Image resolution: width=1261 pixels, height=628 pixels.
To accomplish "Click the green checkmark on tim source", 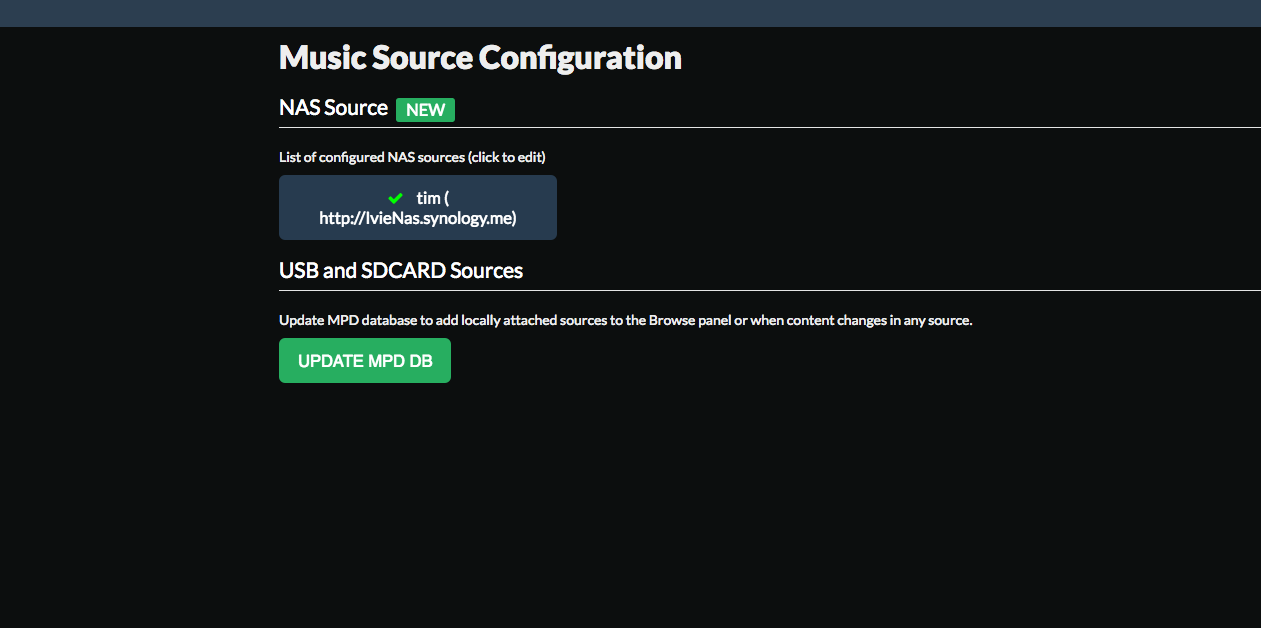I will click(x=395, y=198).
